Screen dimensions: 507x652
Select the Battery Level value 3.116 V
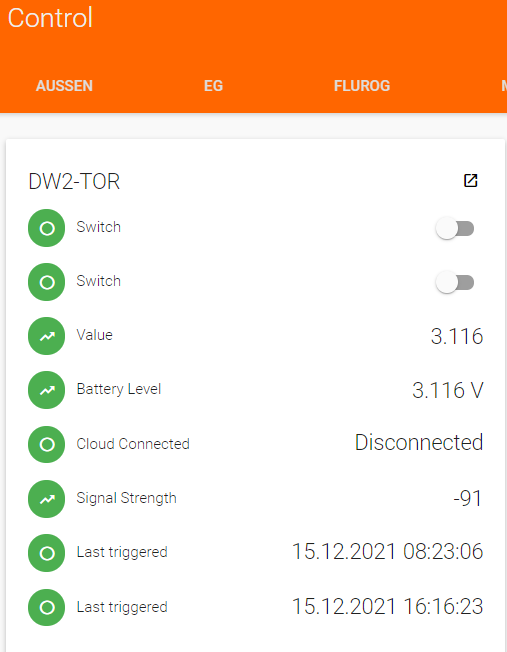pos(448,390)
